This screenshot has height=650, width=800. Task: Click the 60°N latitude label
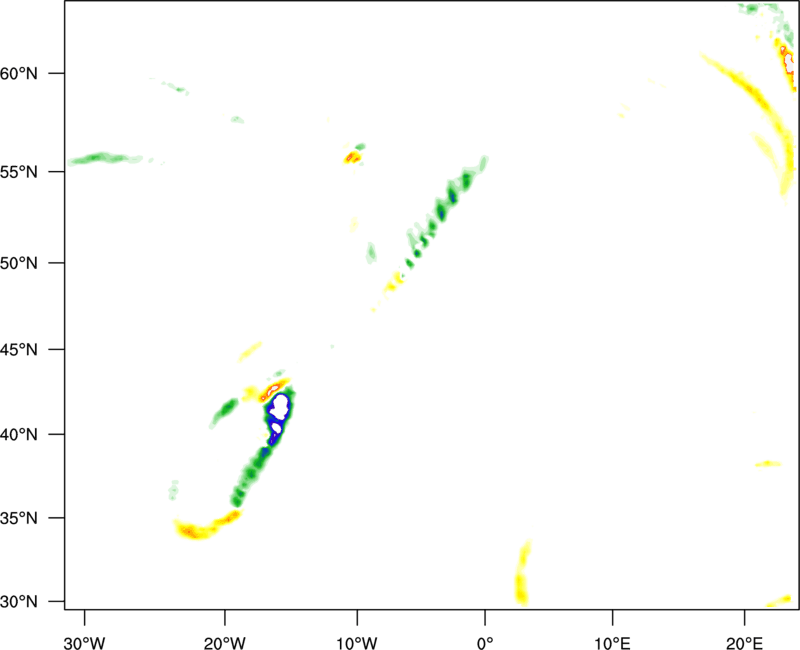point(19,74)
